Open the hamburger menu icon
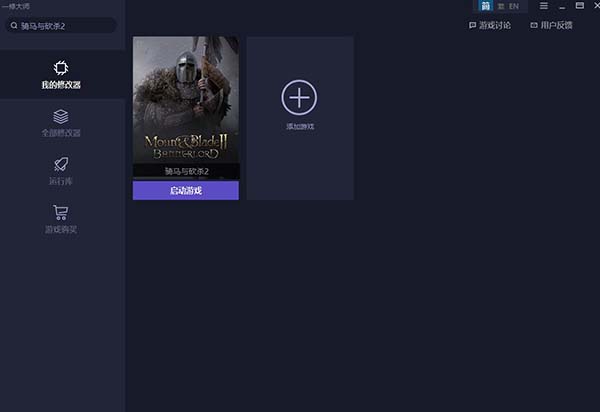The width and height of the screenshot is (600, 412). tap(544, 6)
